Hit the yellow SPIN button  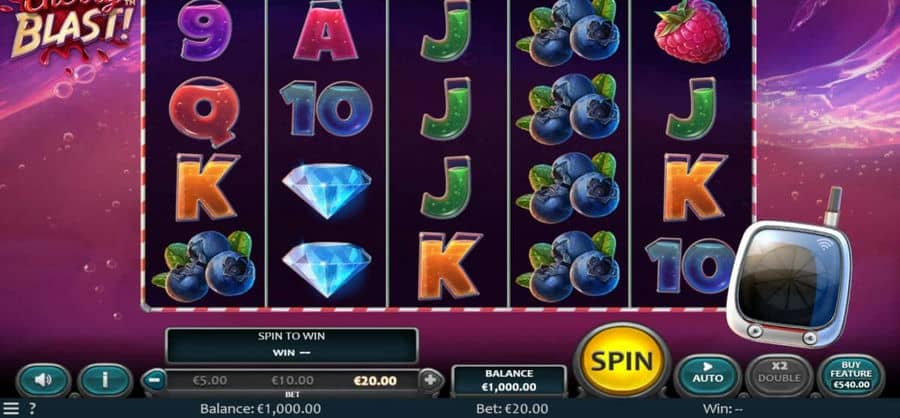click(622, 361)
